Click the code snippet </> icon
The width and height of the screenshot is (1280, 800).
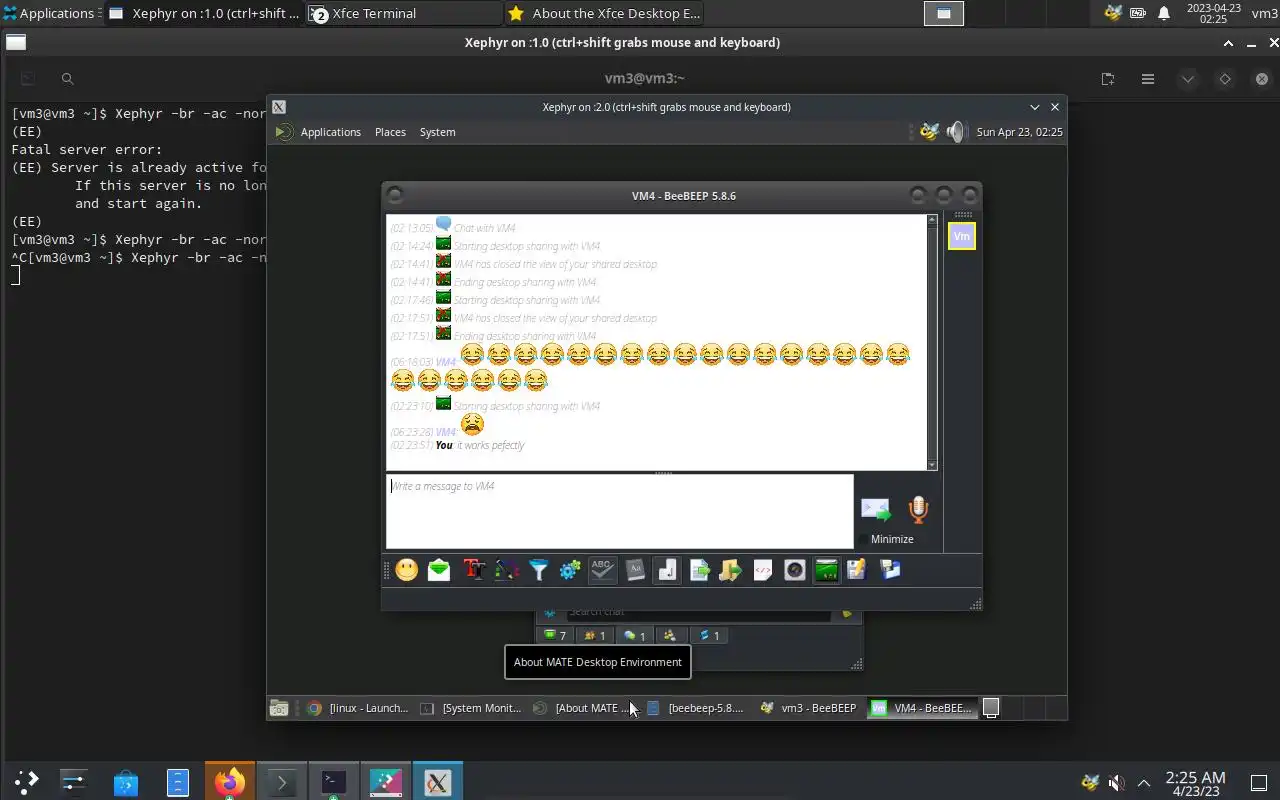pyautogui.click(x=762, y=570)
